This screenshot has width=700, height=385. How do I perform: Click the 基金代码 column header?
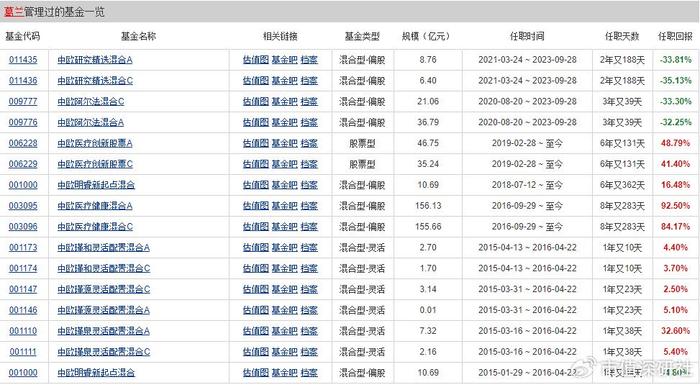(22, 36)
